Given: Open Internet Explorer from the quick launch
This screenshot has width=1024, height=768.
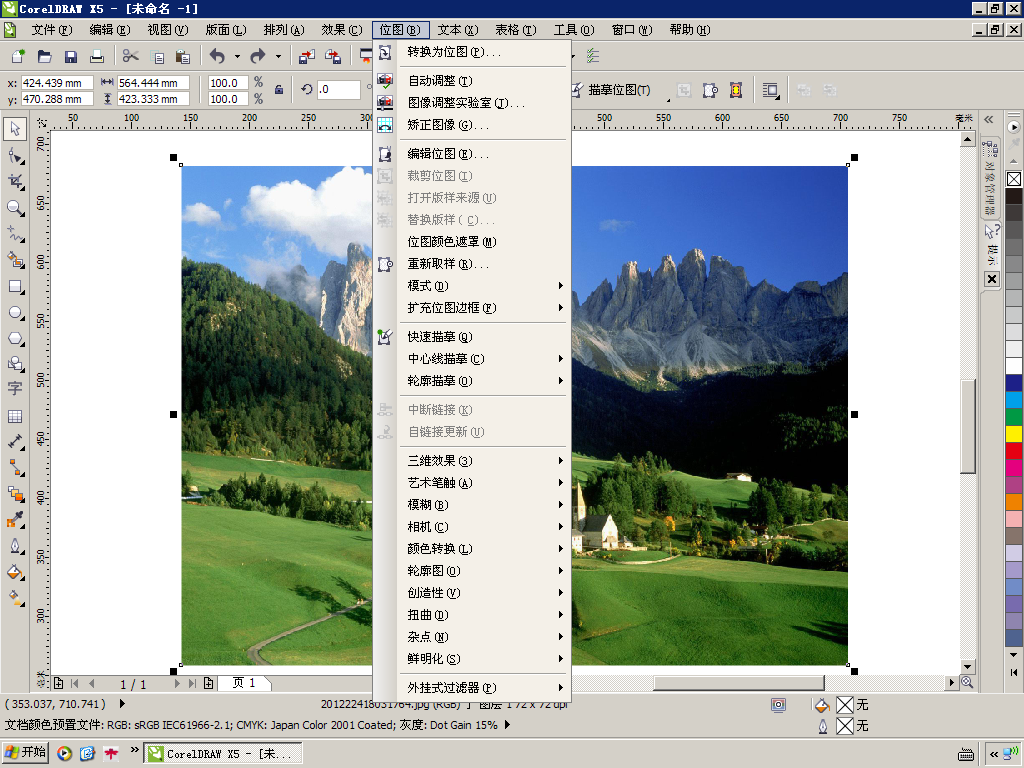Looking at the screenshot, I should coord(88,754).
